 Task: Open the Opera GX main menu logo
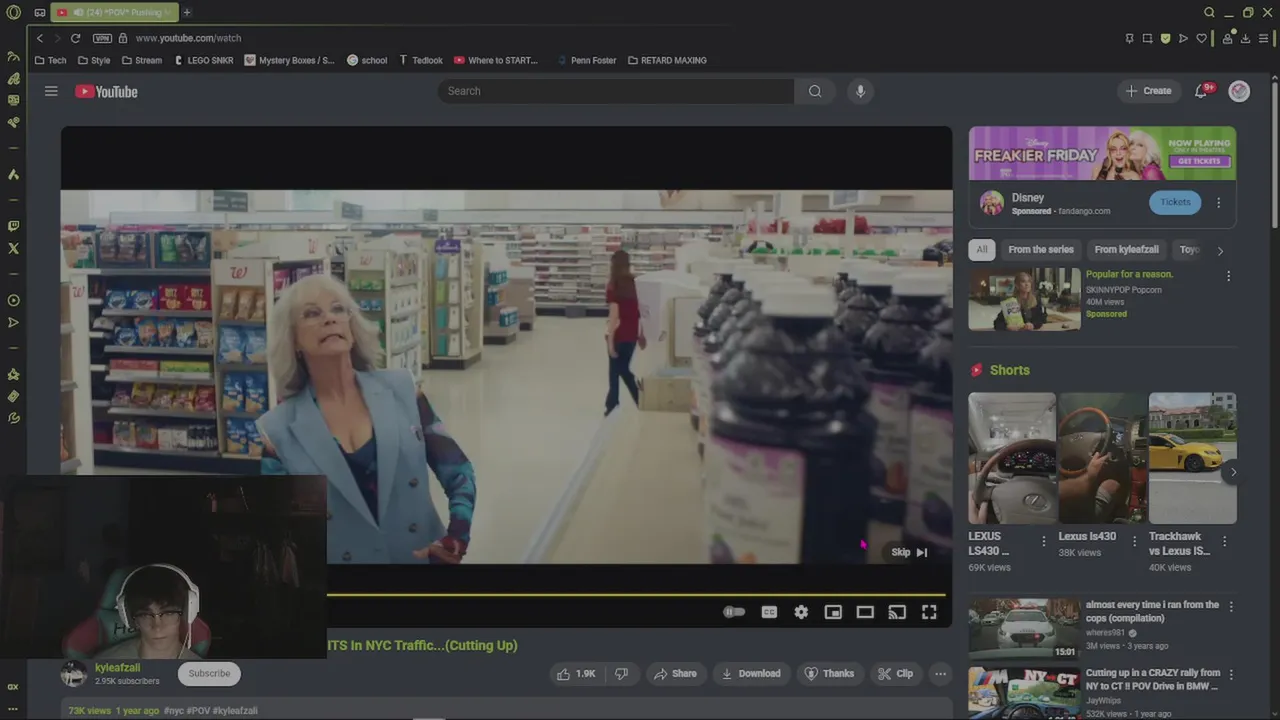click(x=13, y=12)
